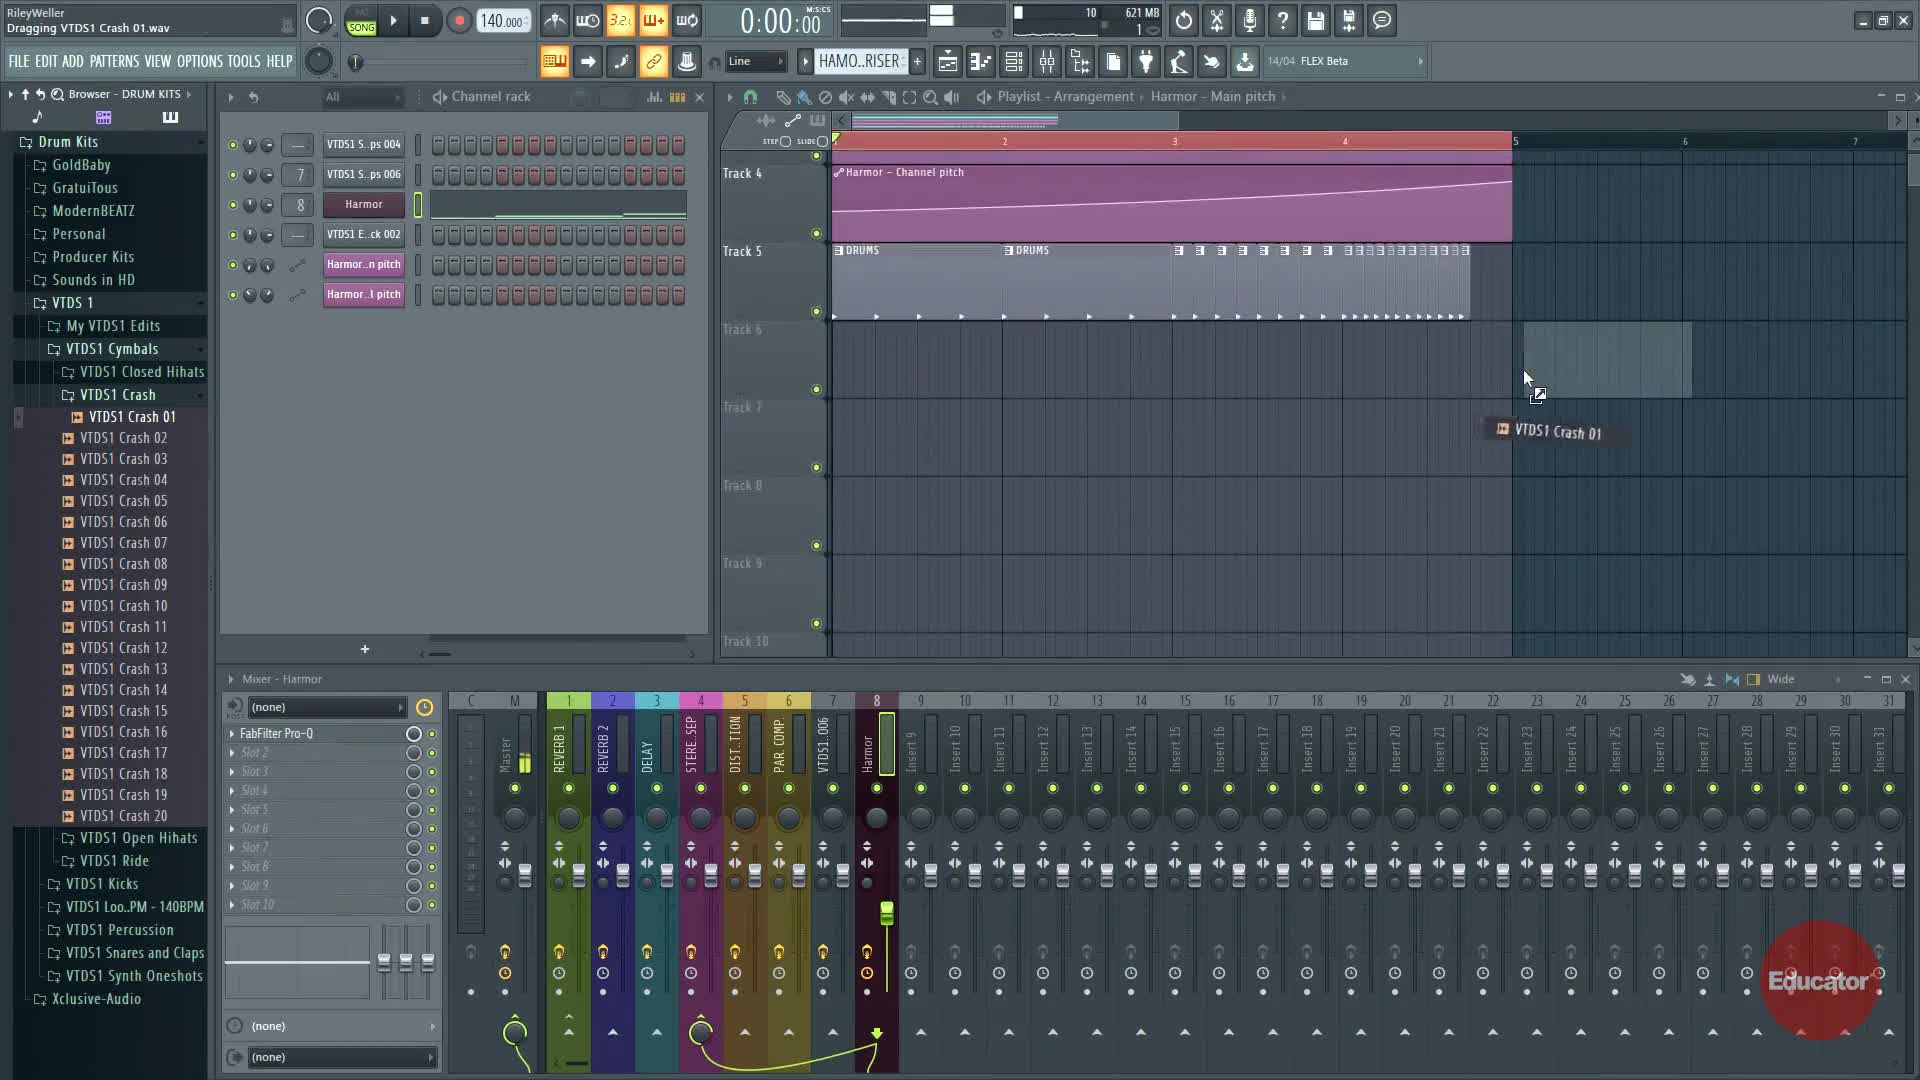
Task: Open the Channel rack view icon
Action: [1014, 62]
